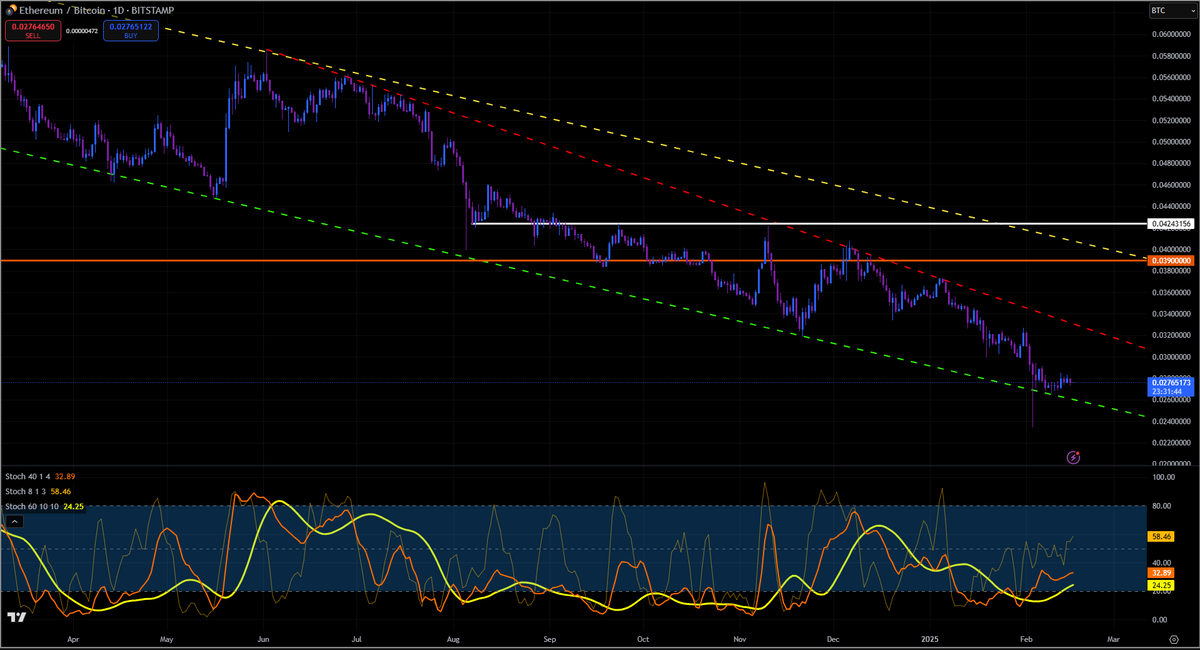Screen dimensions: 1200x650
Task: Click the blue current price 0.02765173 label
Action: [1171, 387]
